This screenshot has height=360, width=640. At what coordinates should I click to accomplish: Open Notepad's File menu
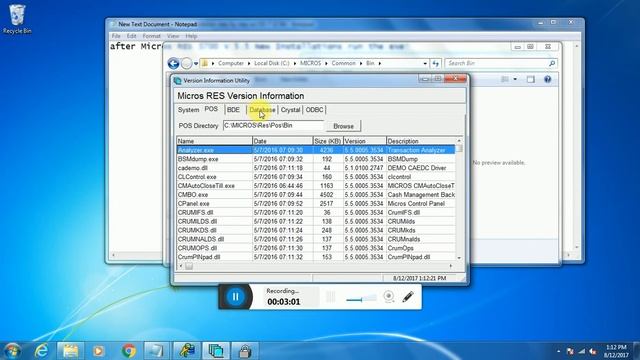[x=116, y=36]
